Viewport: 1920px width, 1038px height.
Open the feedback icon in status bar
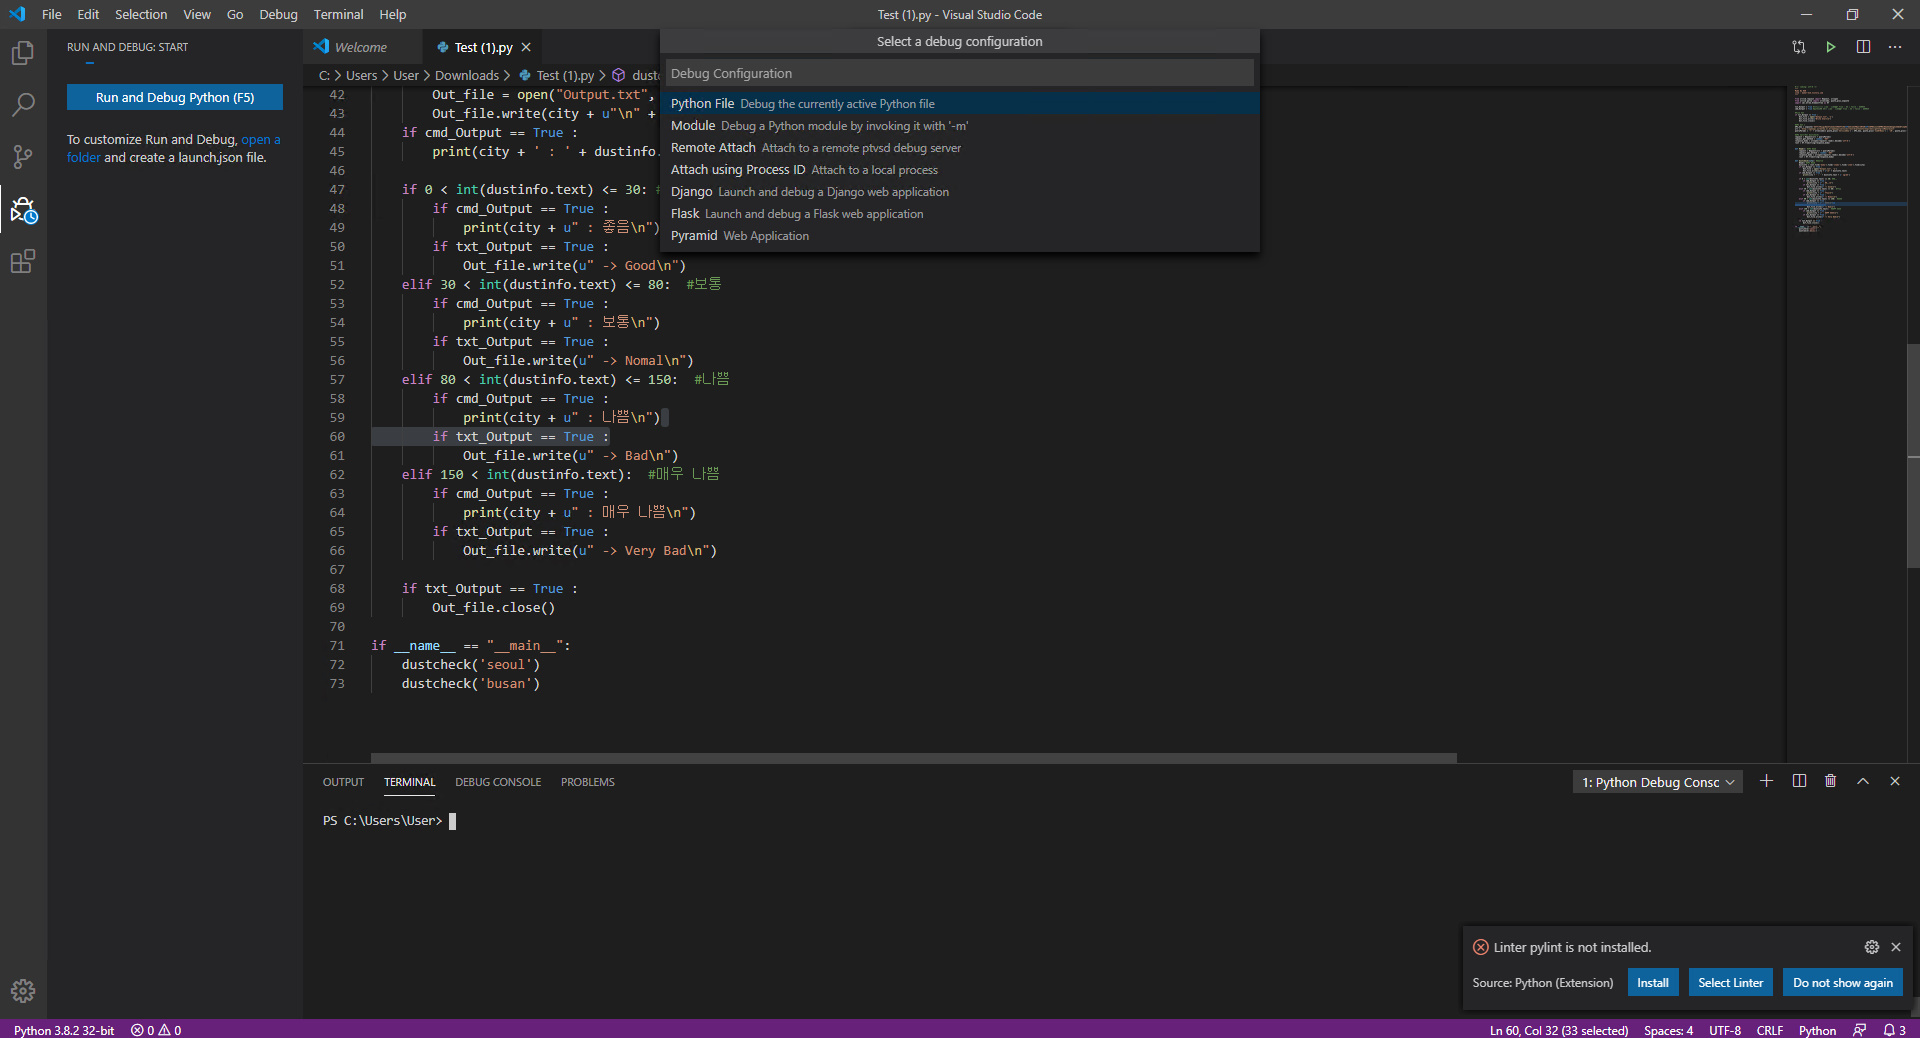1860,1030
